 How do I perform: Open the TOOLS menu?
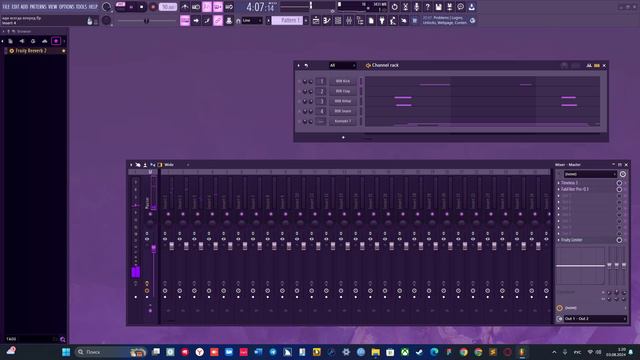tap(81, 7)
